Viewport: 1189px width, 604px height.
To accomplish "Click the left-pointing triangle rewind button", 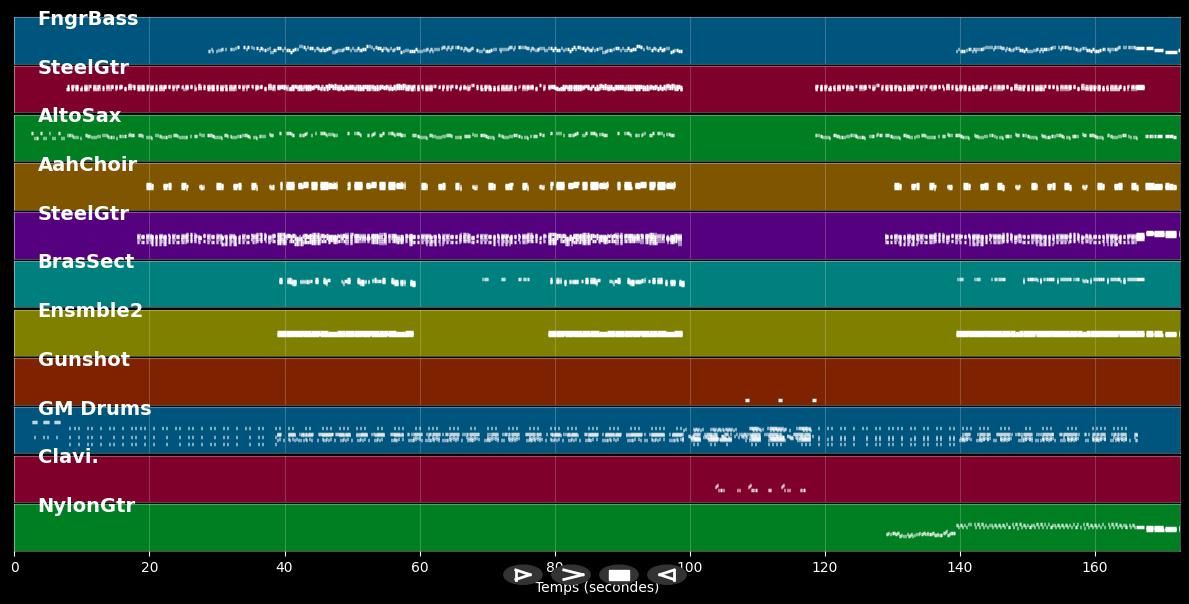I will 666,575.
